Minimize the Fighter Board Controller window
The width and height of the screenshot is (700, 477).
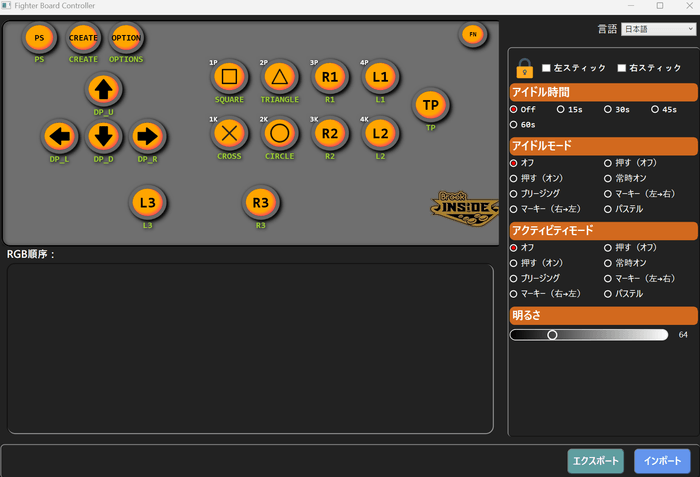pyautogui.click(x=631, y=5)
